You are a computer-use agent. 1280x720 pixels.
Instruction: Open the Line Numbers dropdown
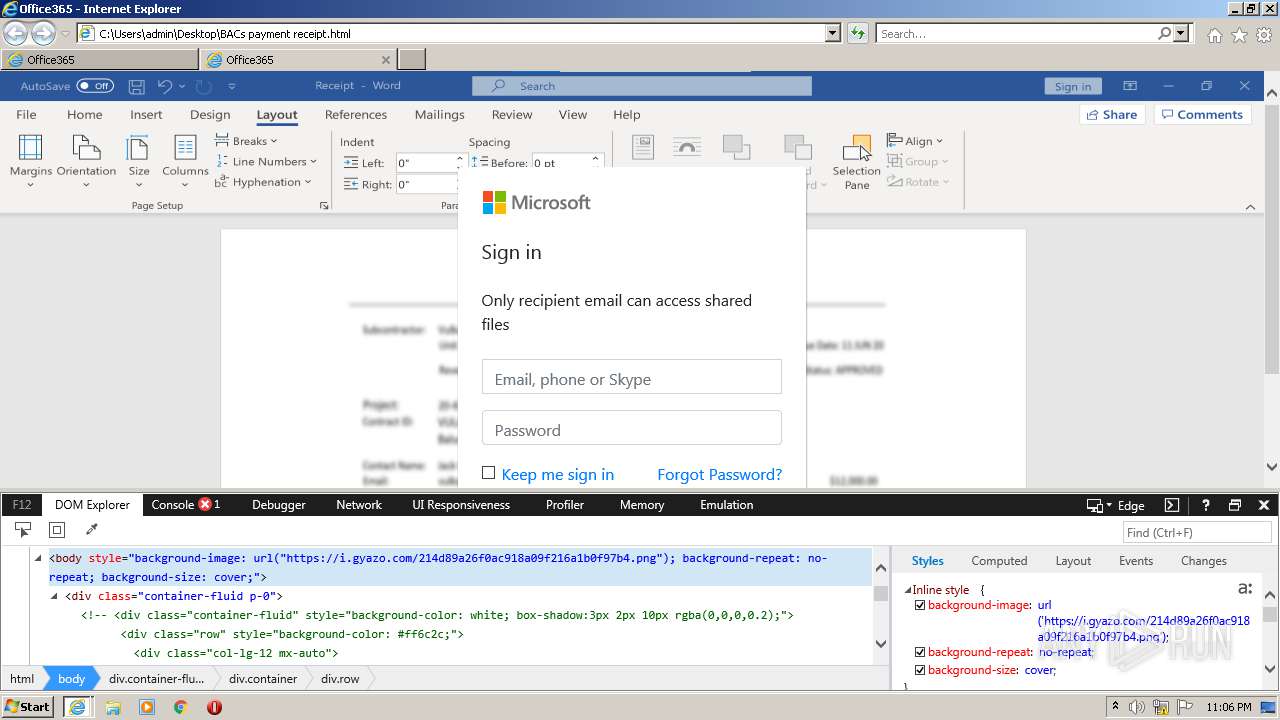click(x=266, y=161)
